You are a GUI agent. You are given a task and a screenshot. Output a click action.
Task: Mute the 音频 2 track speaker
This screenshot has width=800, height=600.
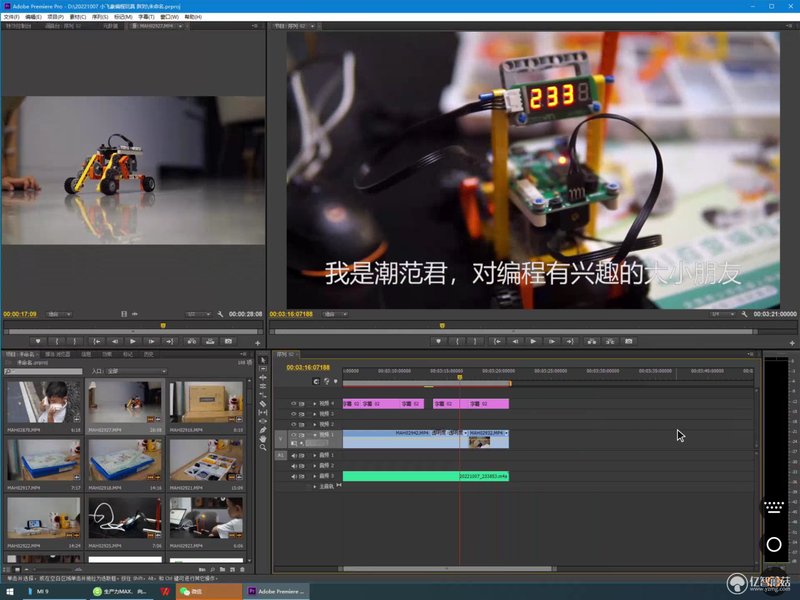point(293,466)
